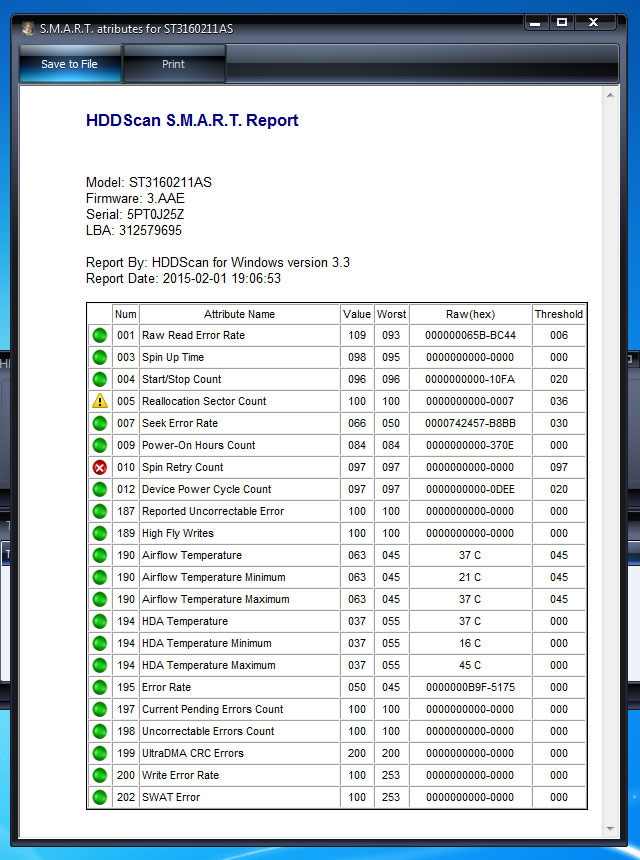
Task: Click red error icon for Spin Retry Count
Action: [100, 467]
